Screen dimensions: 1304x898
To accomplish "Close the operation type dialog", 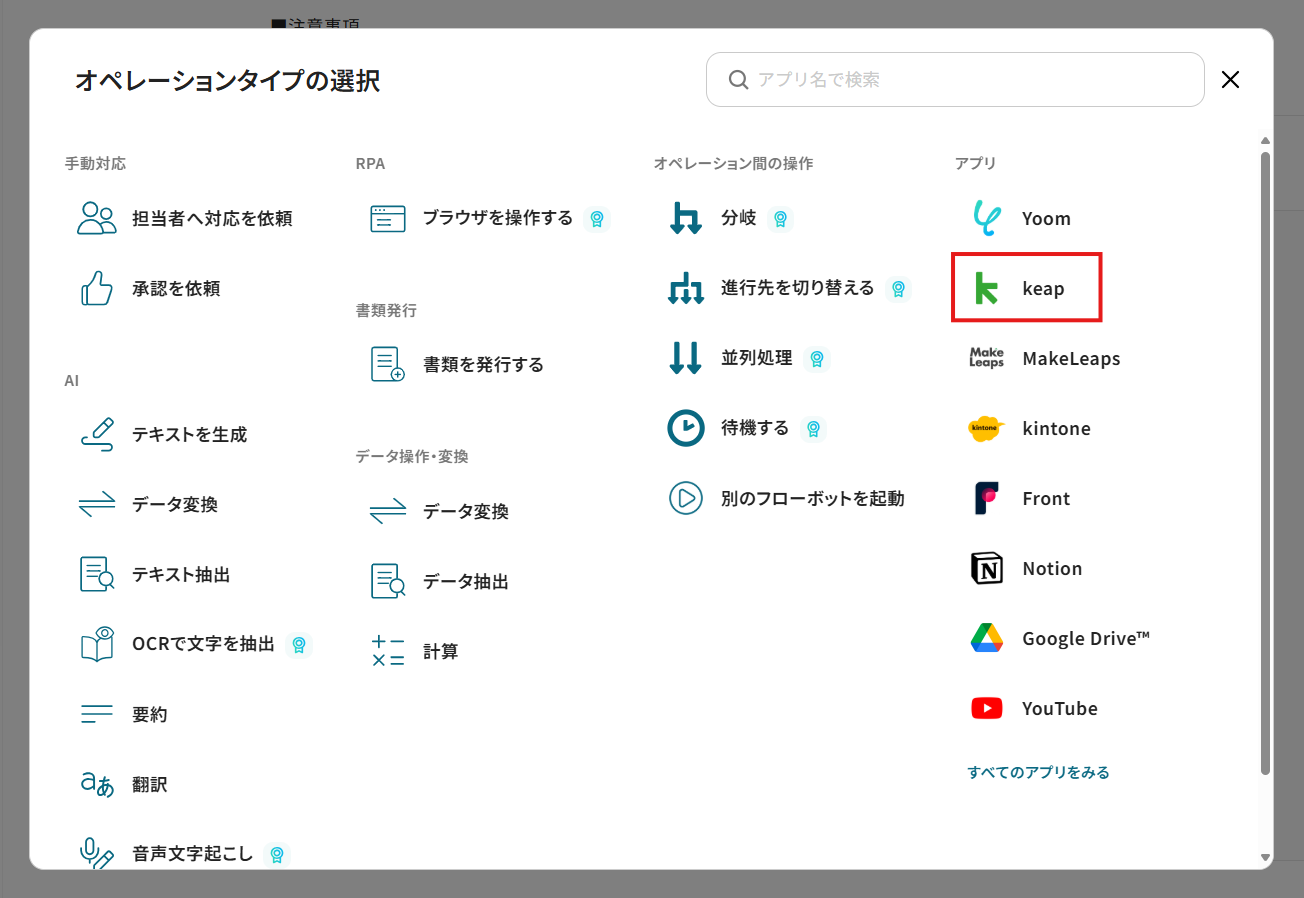I will [1230, 80].
